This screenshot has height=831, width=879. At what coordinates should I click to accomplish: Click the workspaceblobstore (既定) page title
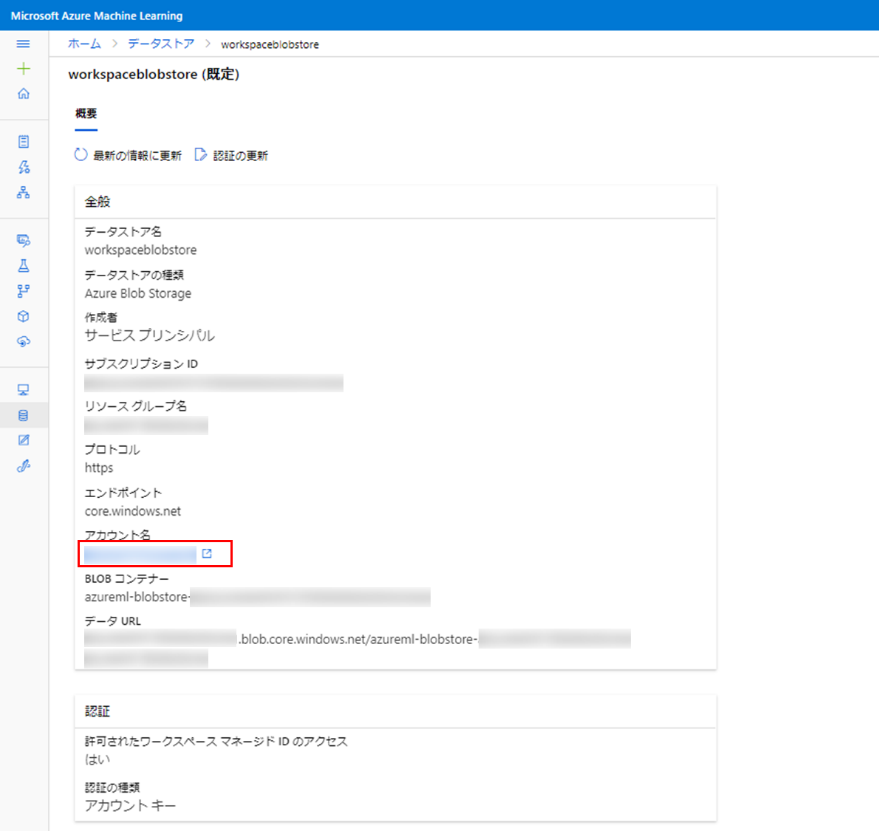[154, 75]
